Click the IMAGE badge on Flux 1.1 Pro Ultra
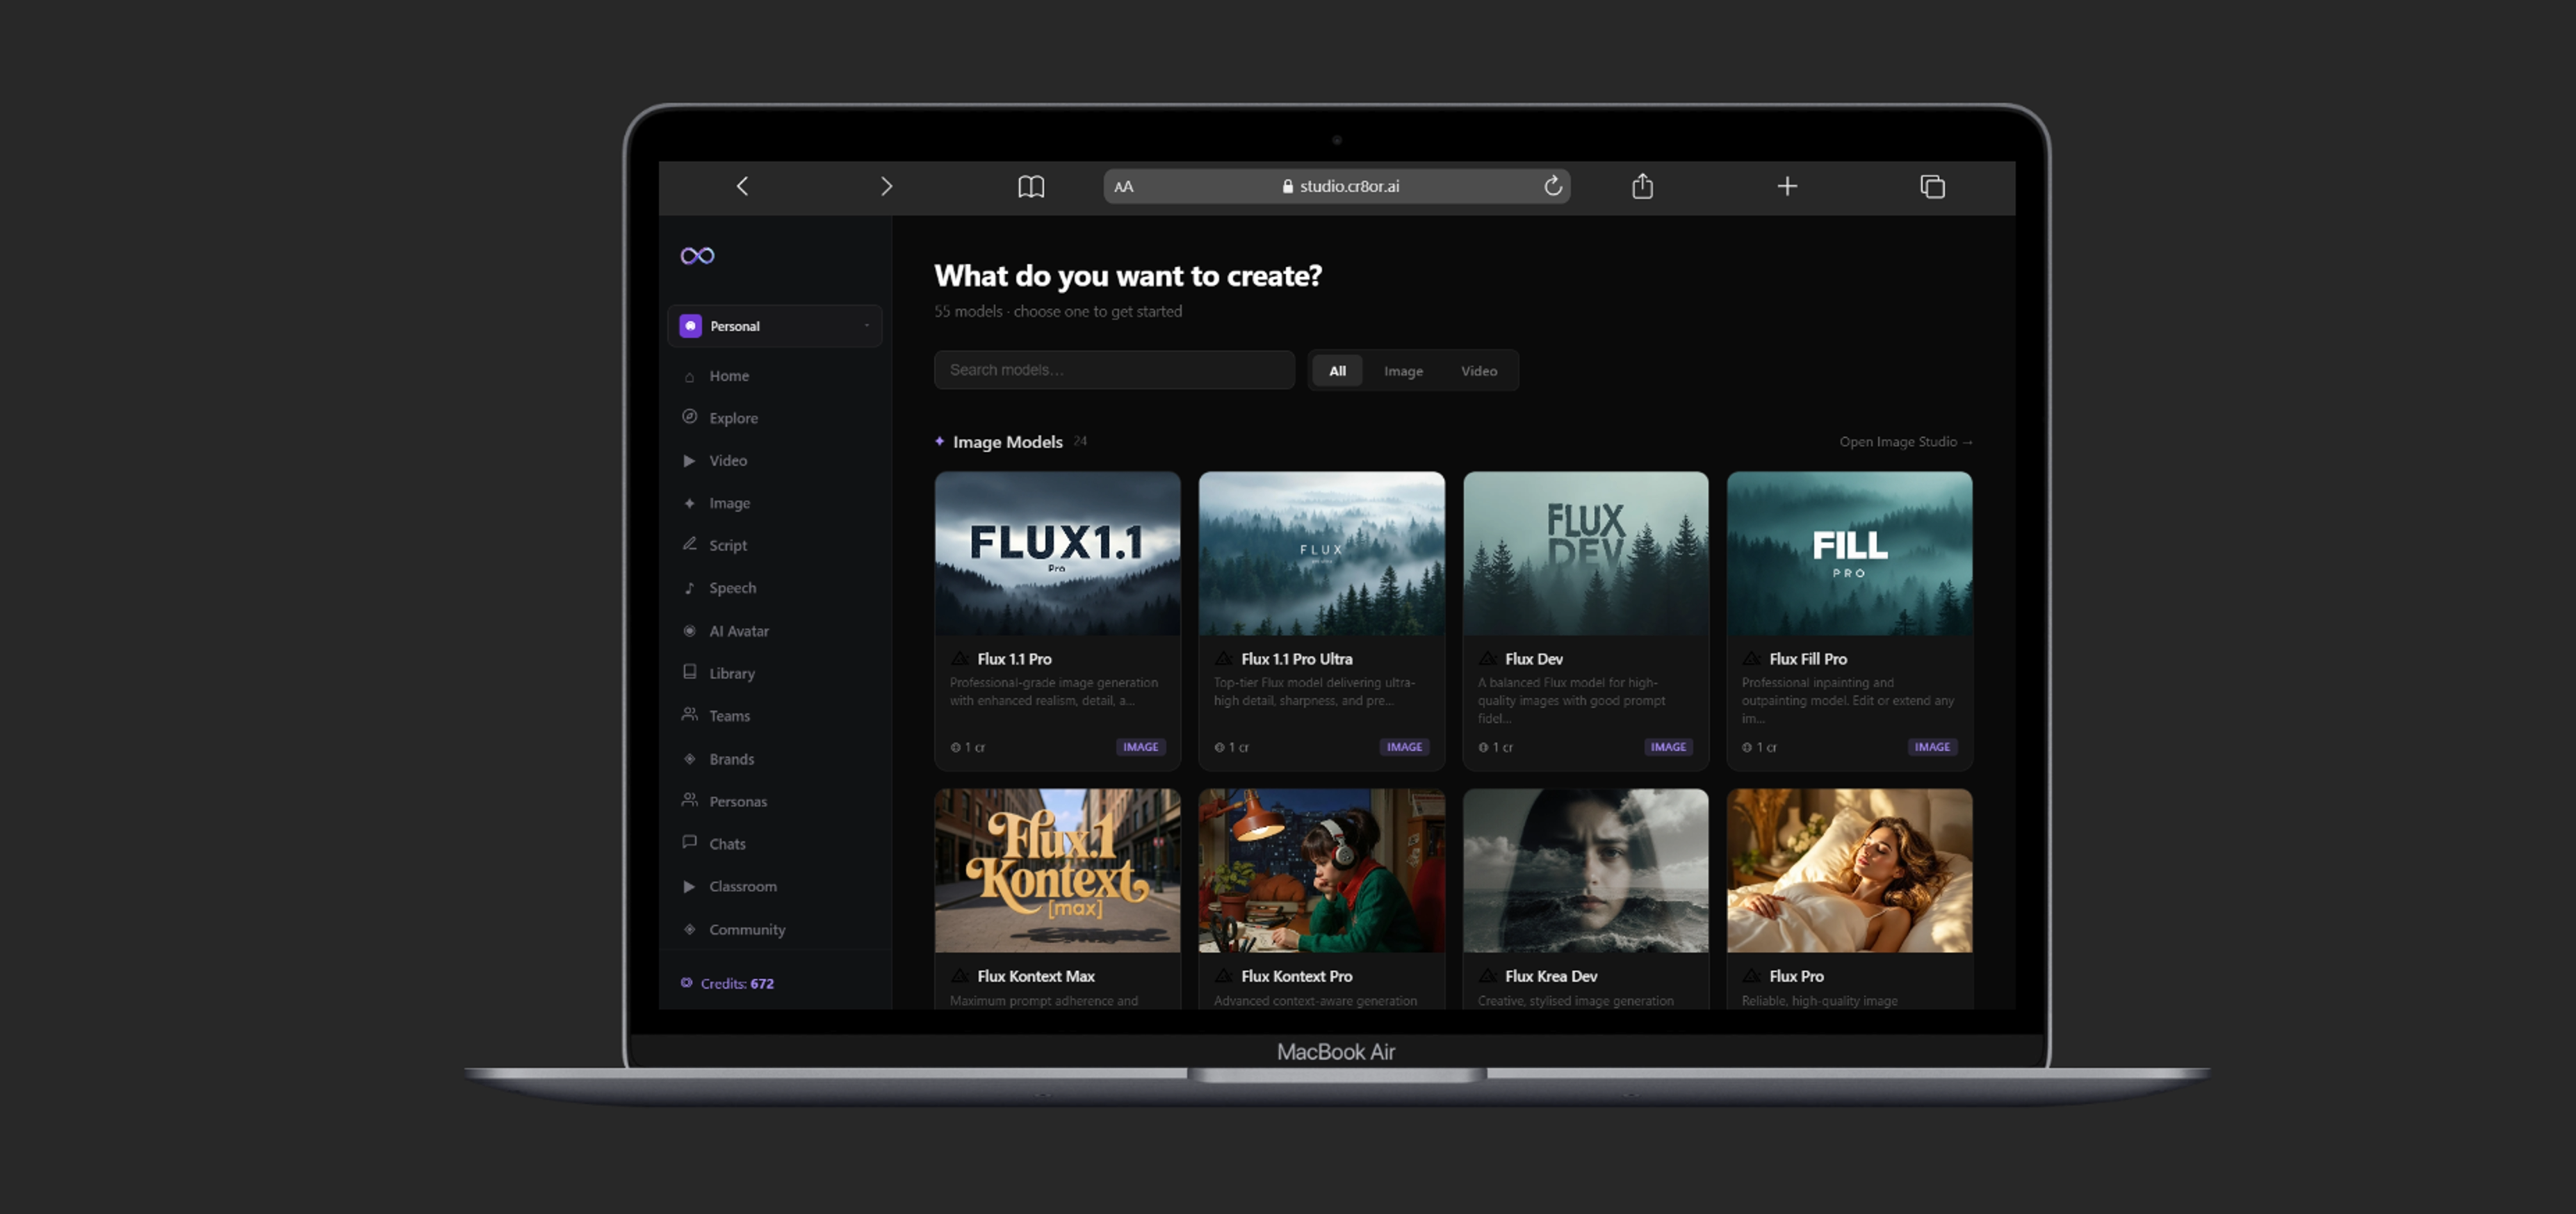This screenshot has width=2576, height=1214. (x=1404, y=747)
